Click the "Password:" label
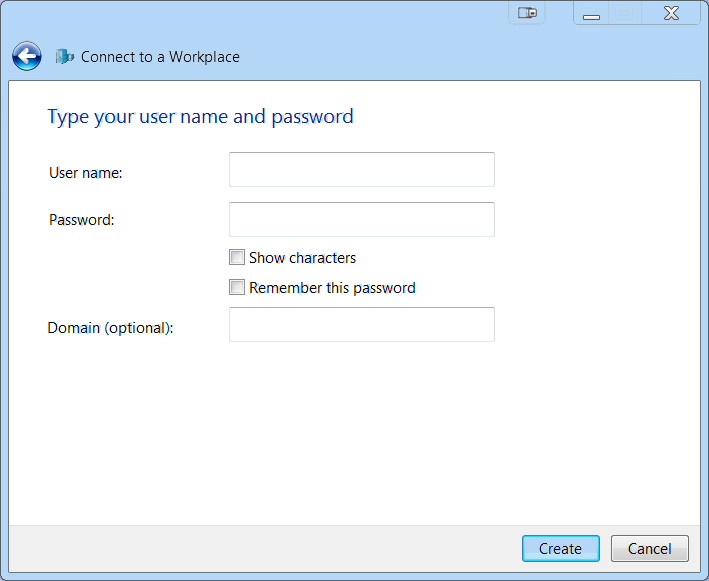Image resolution: width=709 pixels, height=581 pixels. tap(82, 220)
